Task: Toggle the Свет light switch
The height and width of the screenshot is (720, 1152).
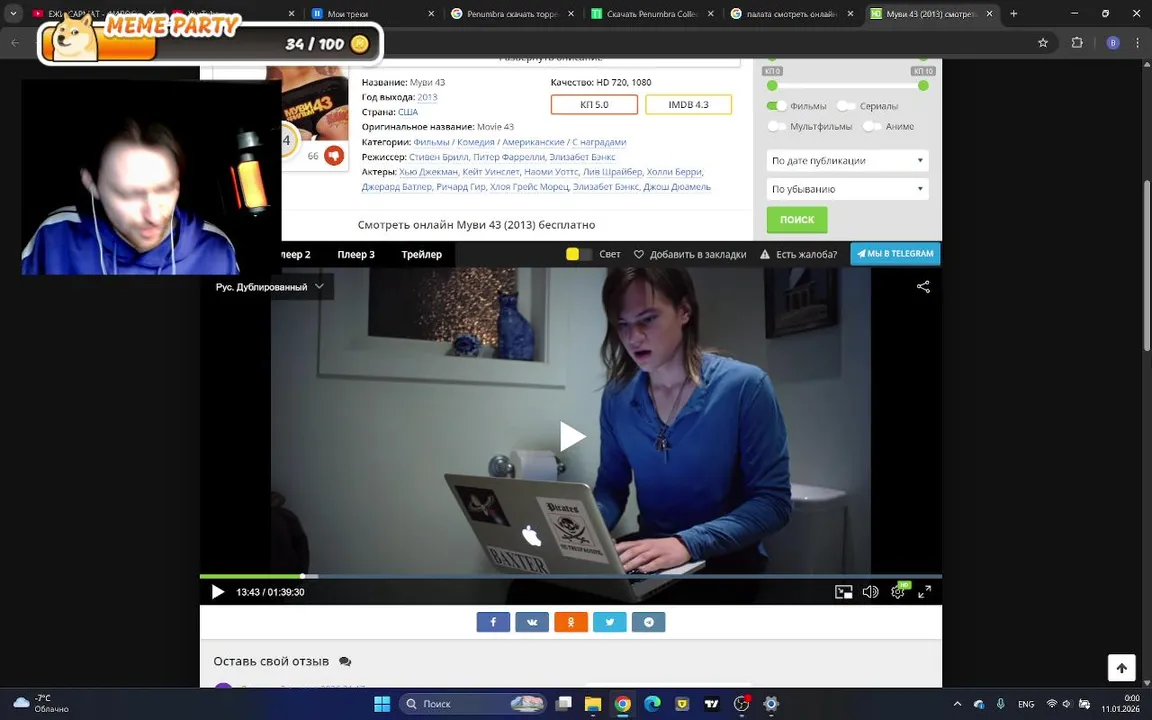Action: 579,254
